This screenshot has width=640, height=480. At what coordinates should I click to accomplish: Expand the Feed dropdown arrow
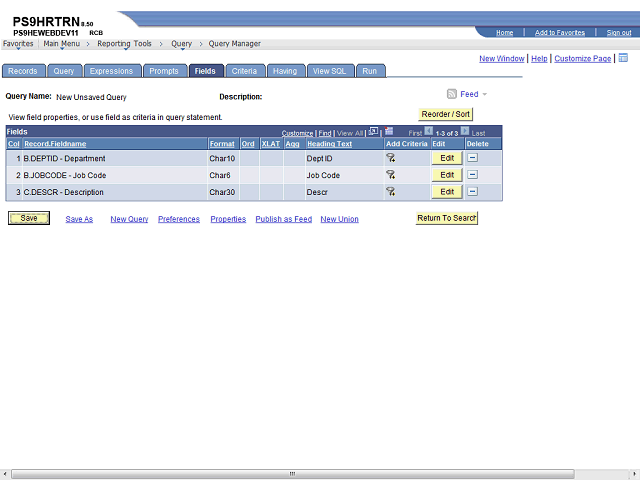484,94
